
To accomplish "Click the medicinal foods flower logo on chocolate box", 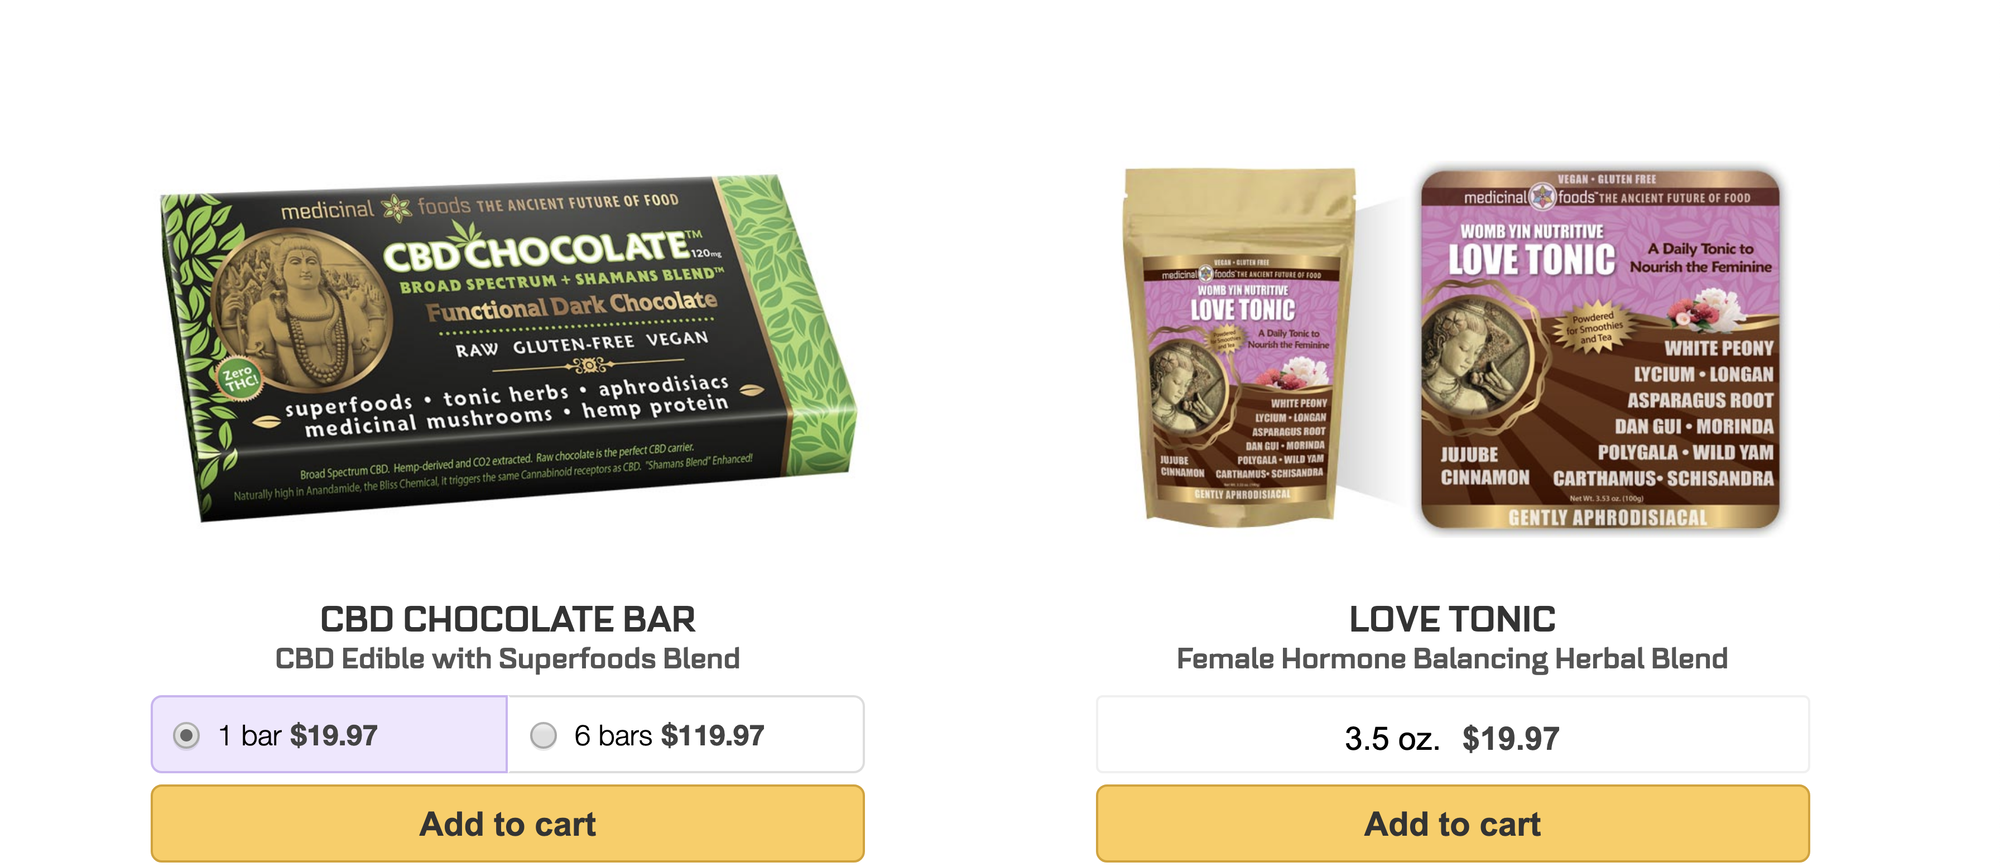I will pyautogui.click(x=397, y=208).
